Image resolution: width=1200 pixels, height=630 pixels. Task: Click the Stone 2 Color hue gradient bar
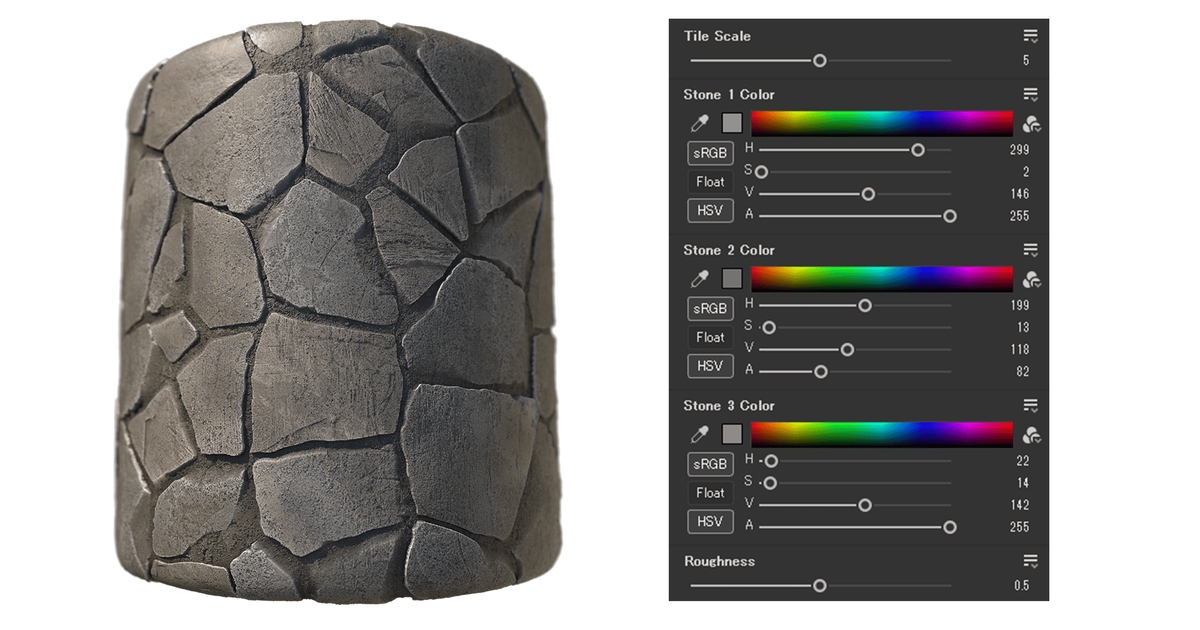pos(882,279)
